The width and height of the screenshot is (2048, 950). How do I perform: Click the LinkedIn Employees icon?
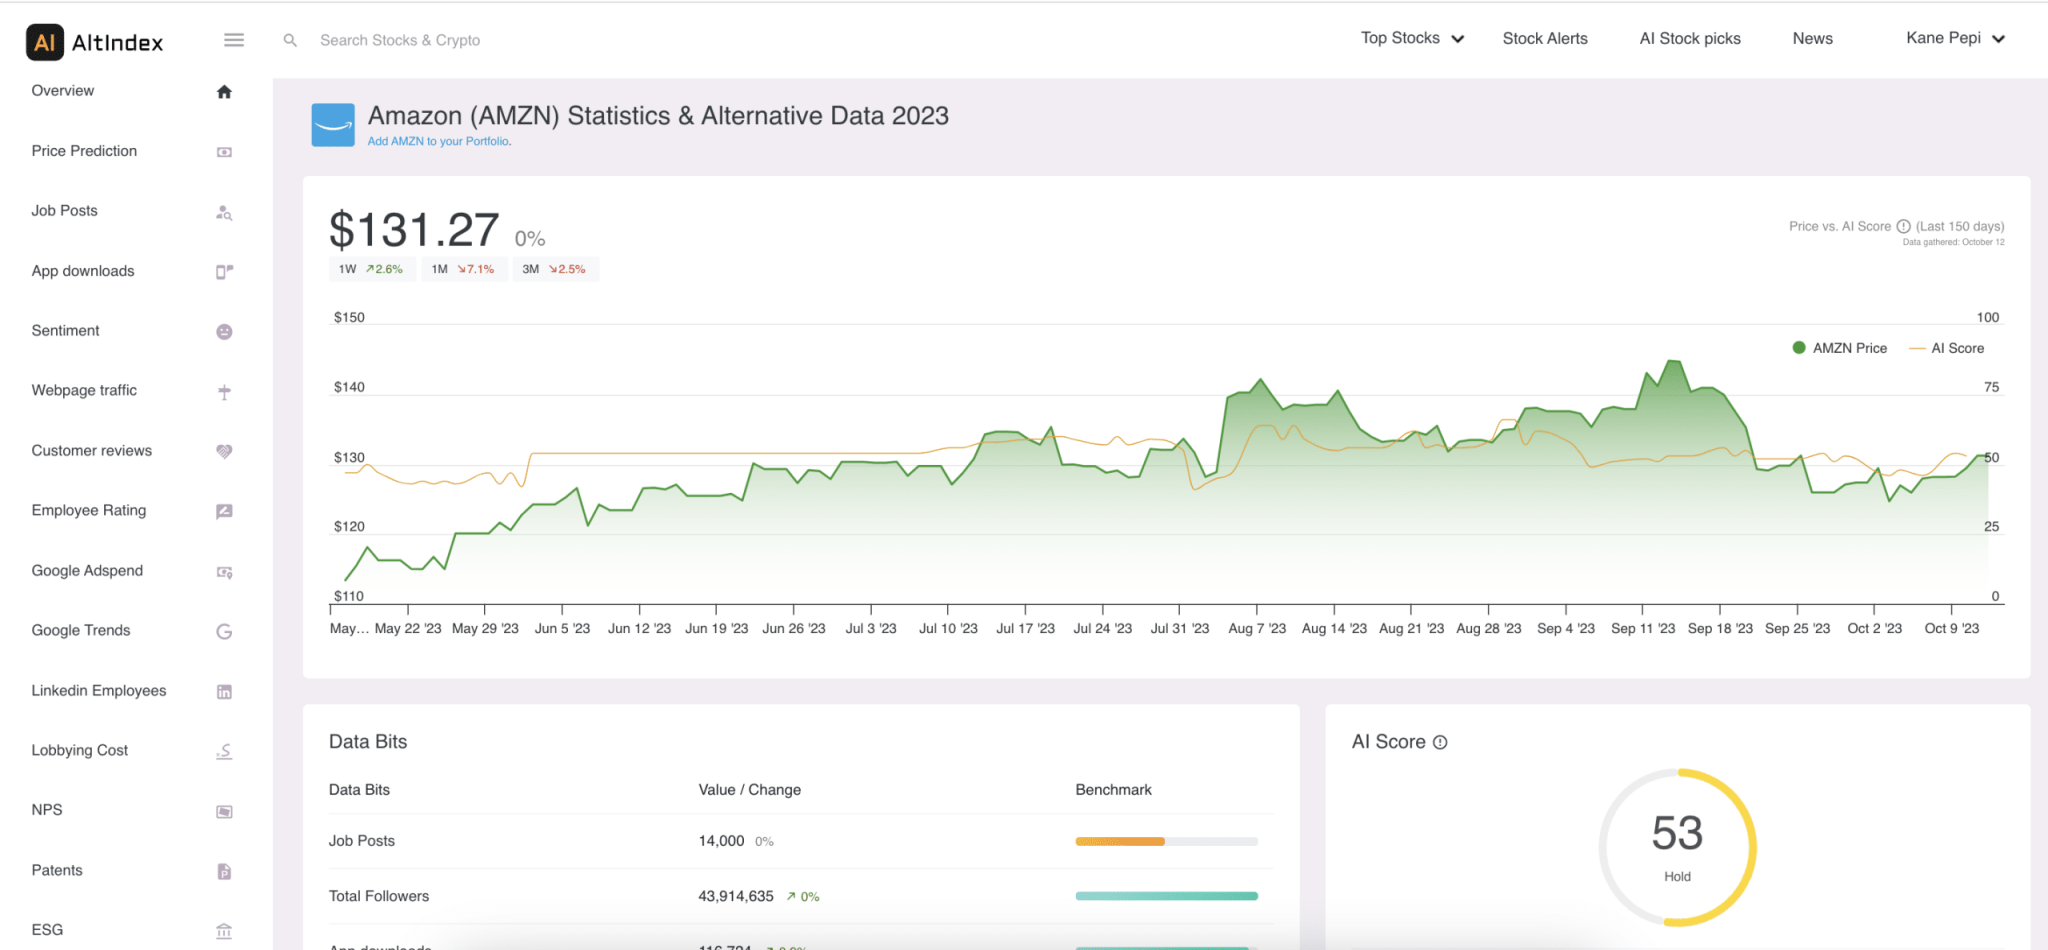(x=224, y=692)
